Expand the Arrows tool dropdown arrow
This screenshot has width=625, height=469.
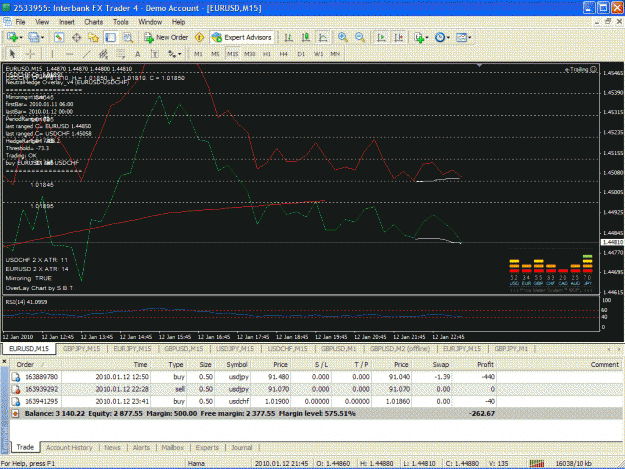[180, 54]
